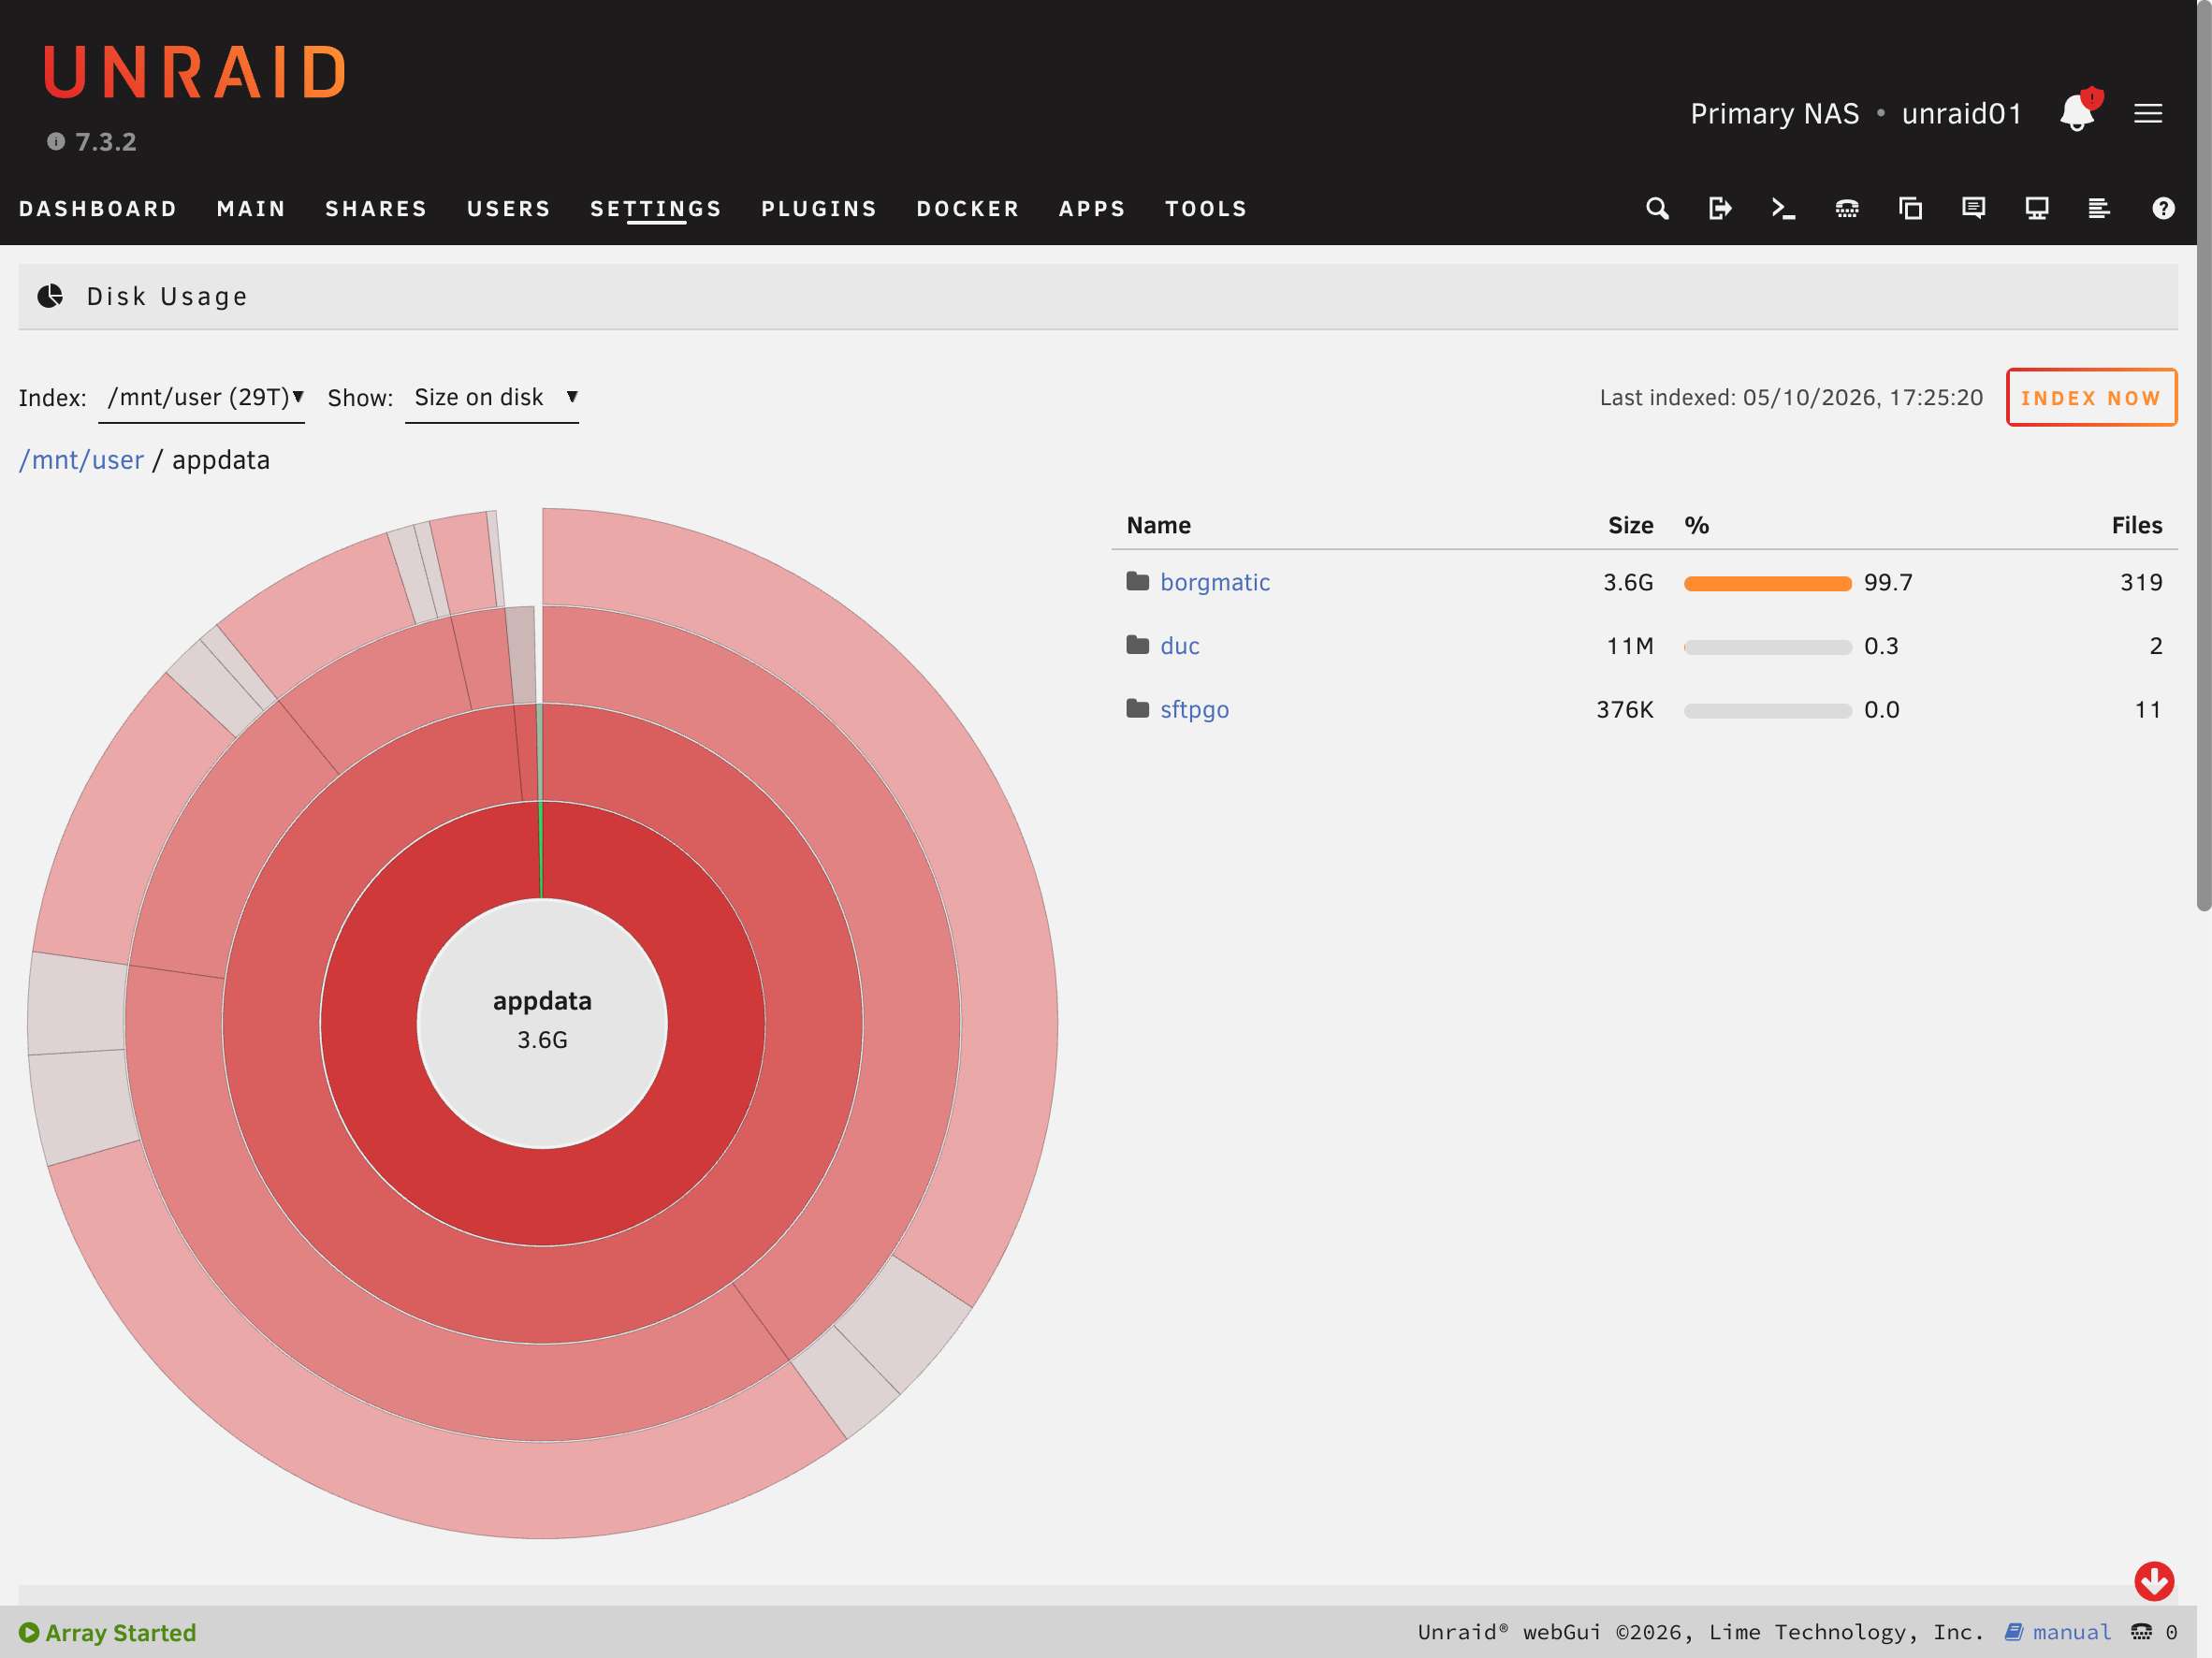The height and width of the screenshot is (1658, 2212).
Task: Open the borgmatic folder link
Action: (x=1215, y=582)
